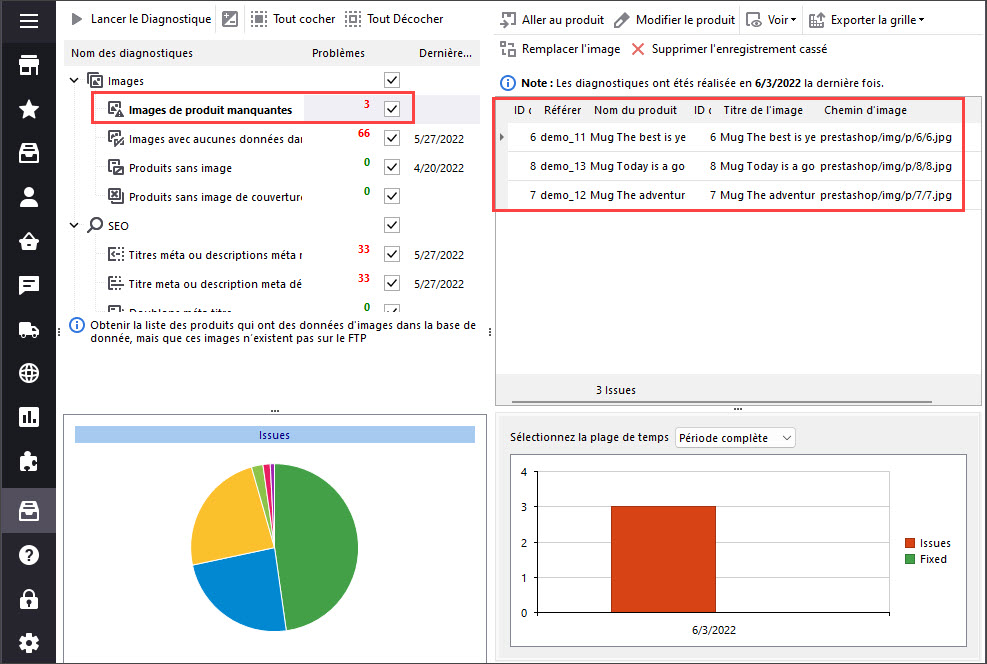This screenshot has height=664, width=987.
Task: Click the Images group icon in tree
Action: coord(94,81)
